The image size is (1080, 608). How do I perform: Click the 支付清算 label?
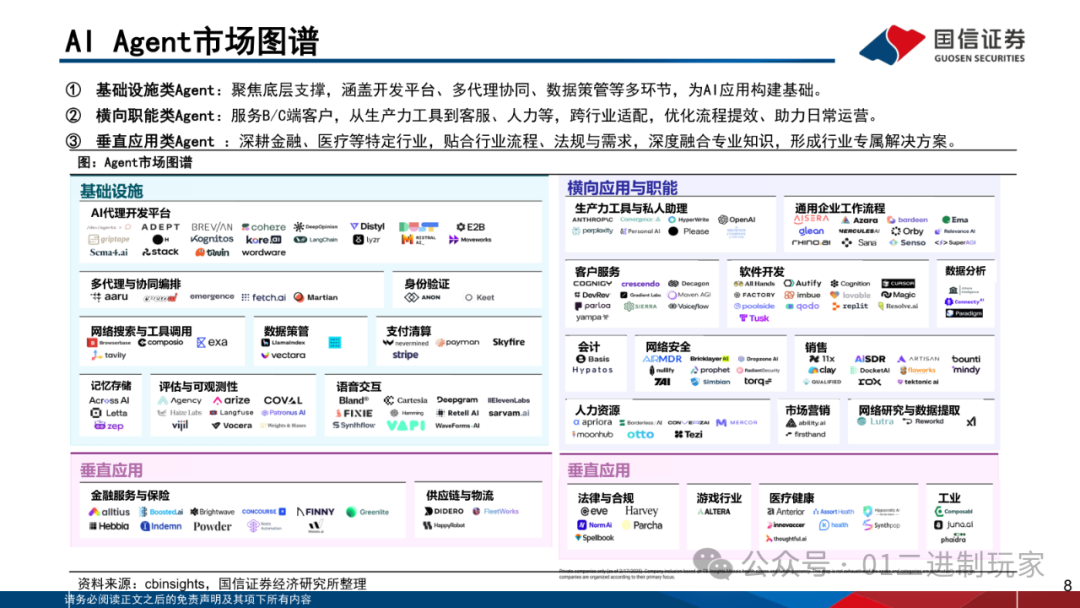click(x=408, y=331)
